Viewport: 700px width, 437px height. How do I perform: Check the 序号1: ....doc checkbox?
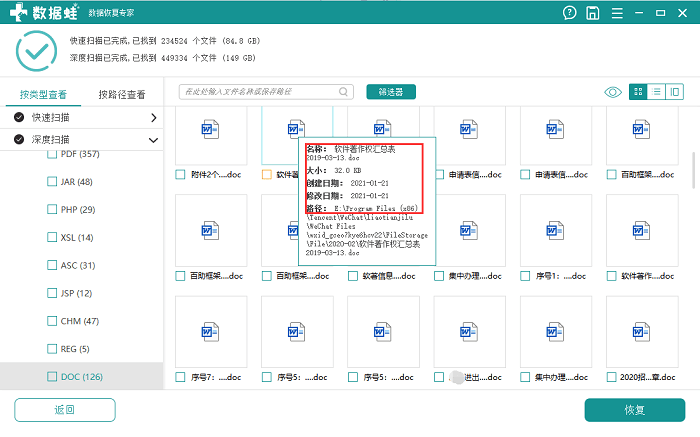point(525,276)
